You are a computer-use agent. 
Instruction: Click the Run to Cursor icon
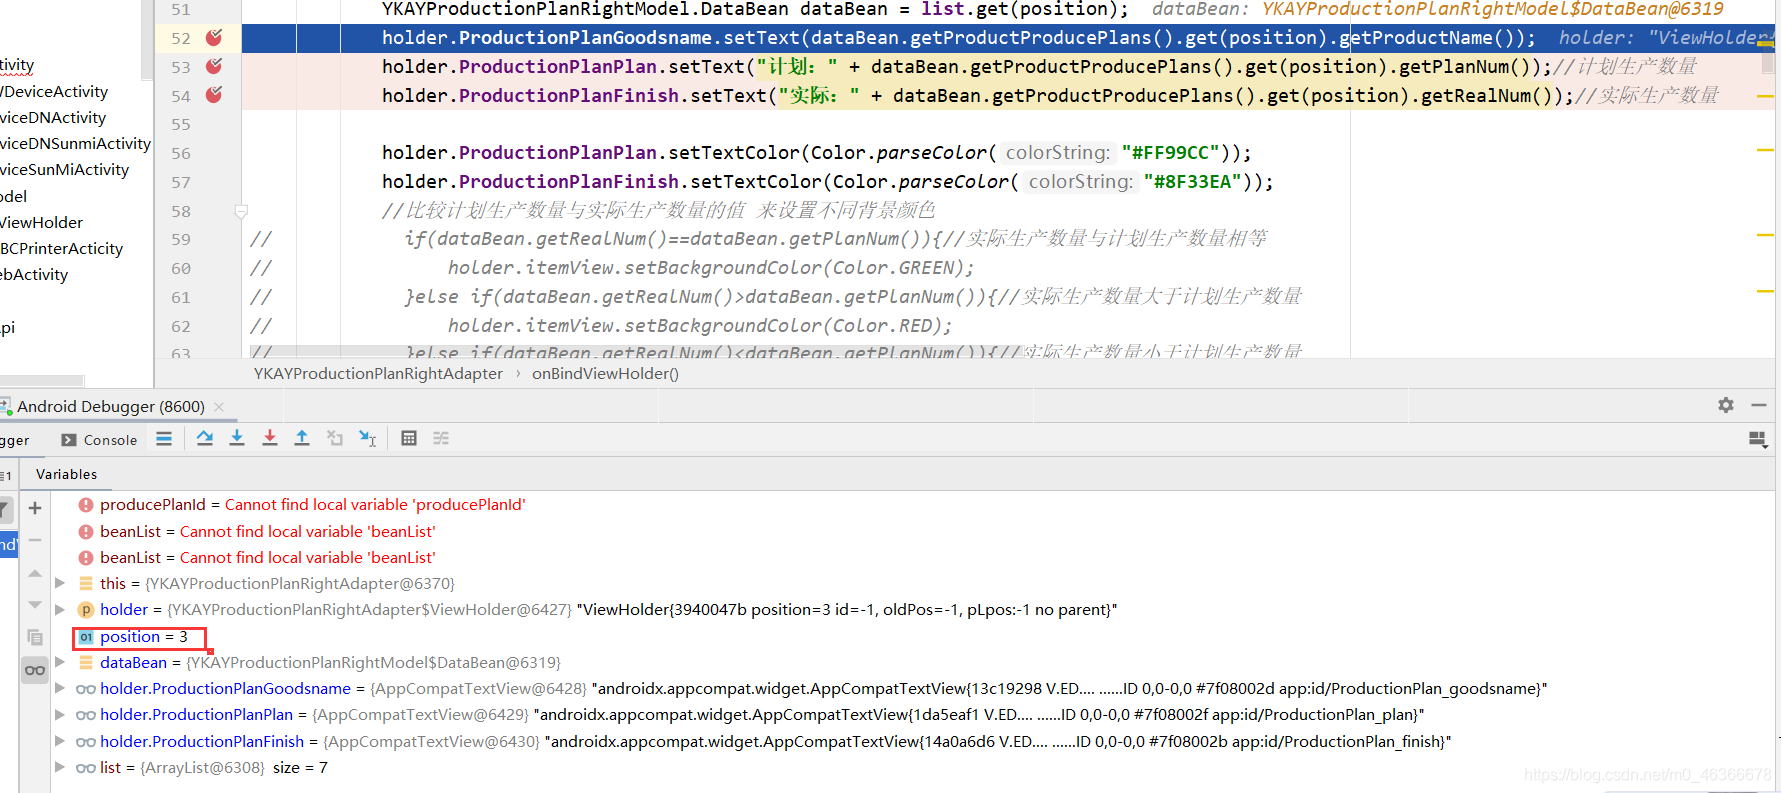pyautogui.click(x=368, y=438)
